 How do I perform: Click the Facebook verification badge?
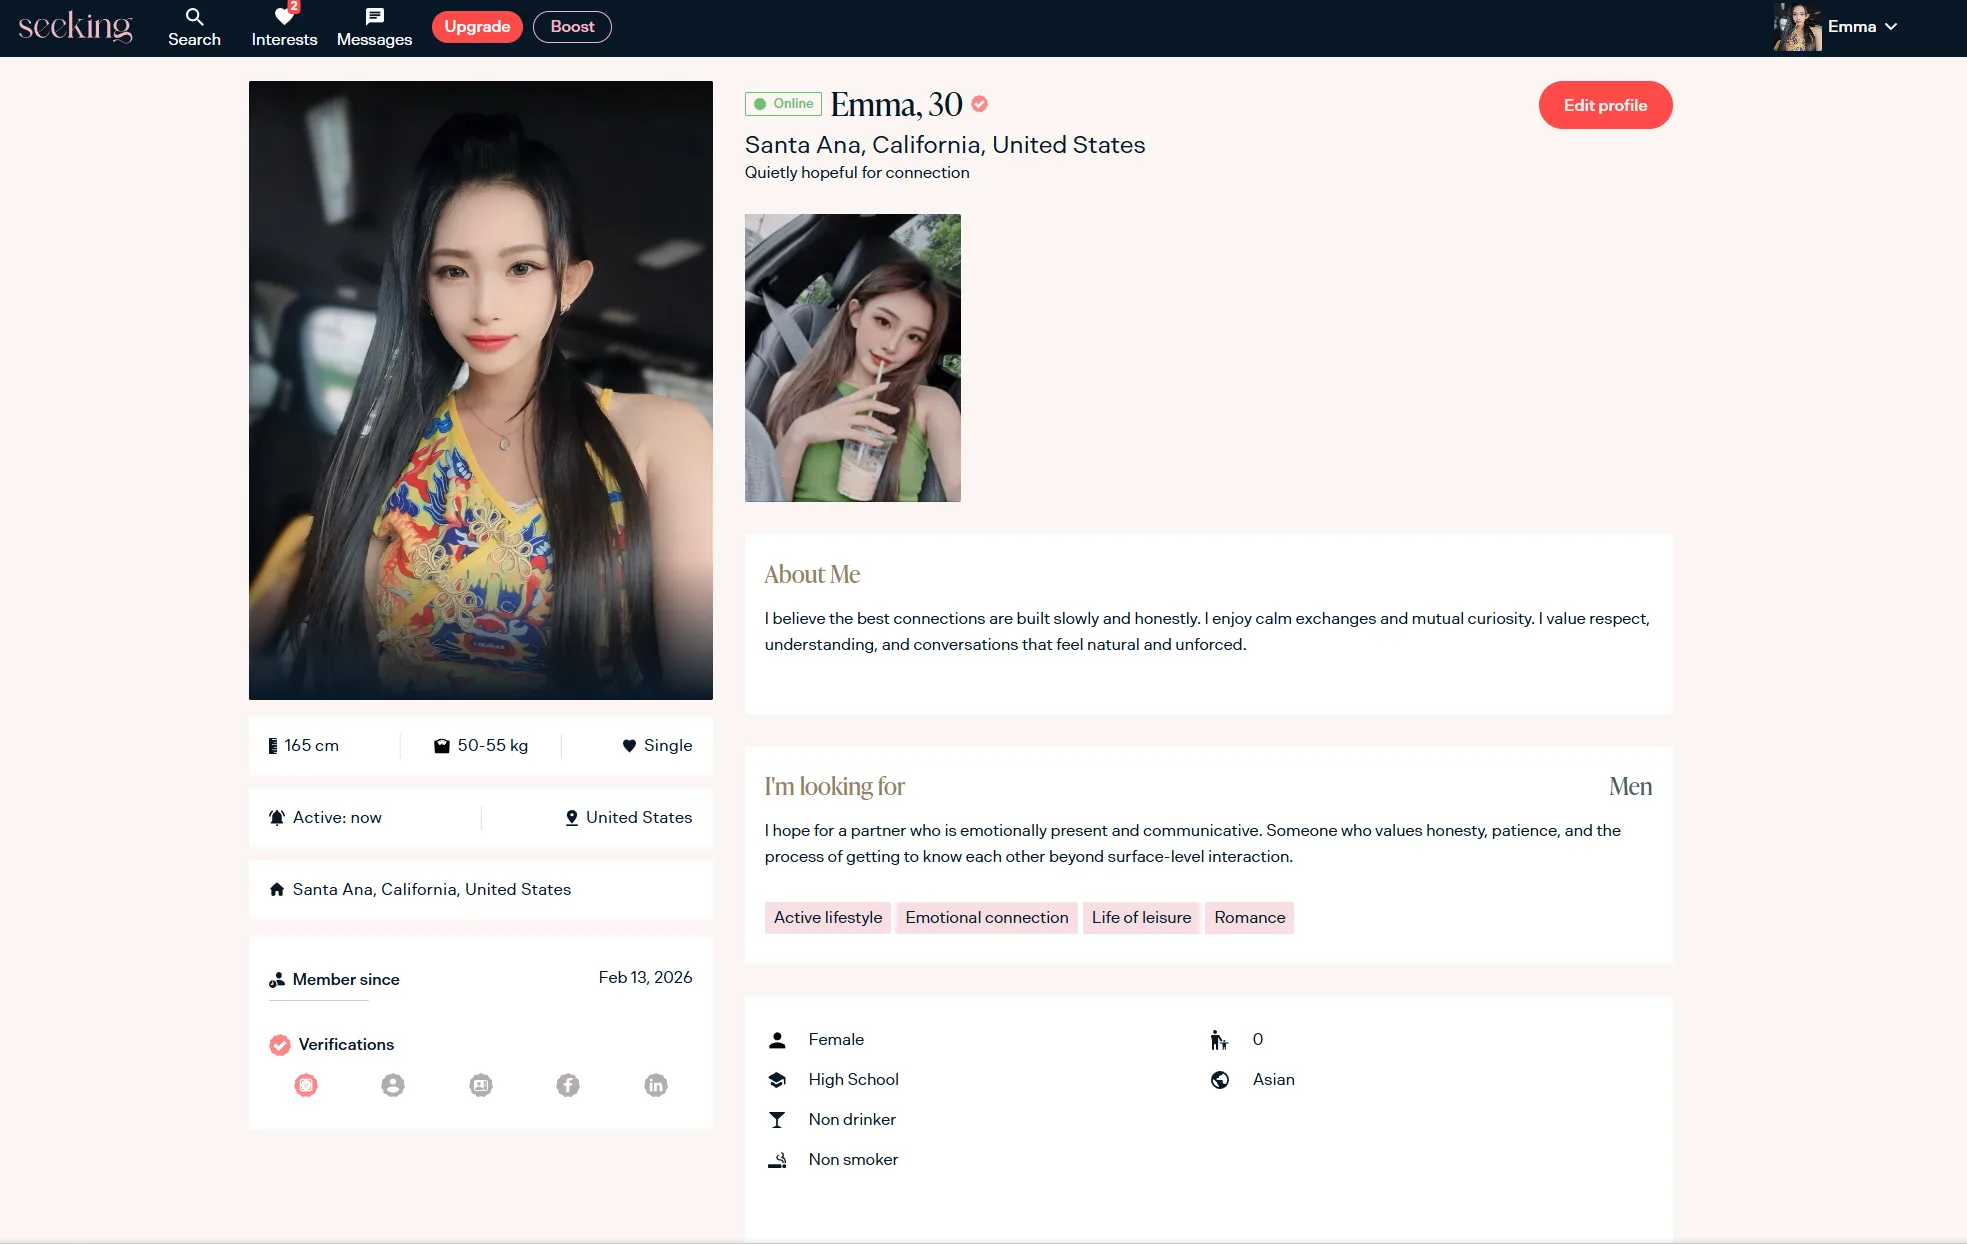click(568, 1085)
